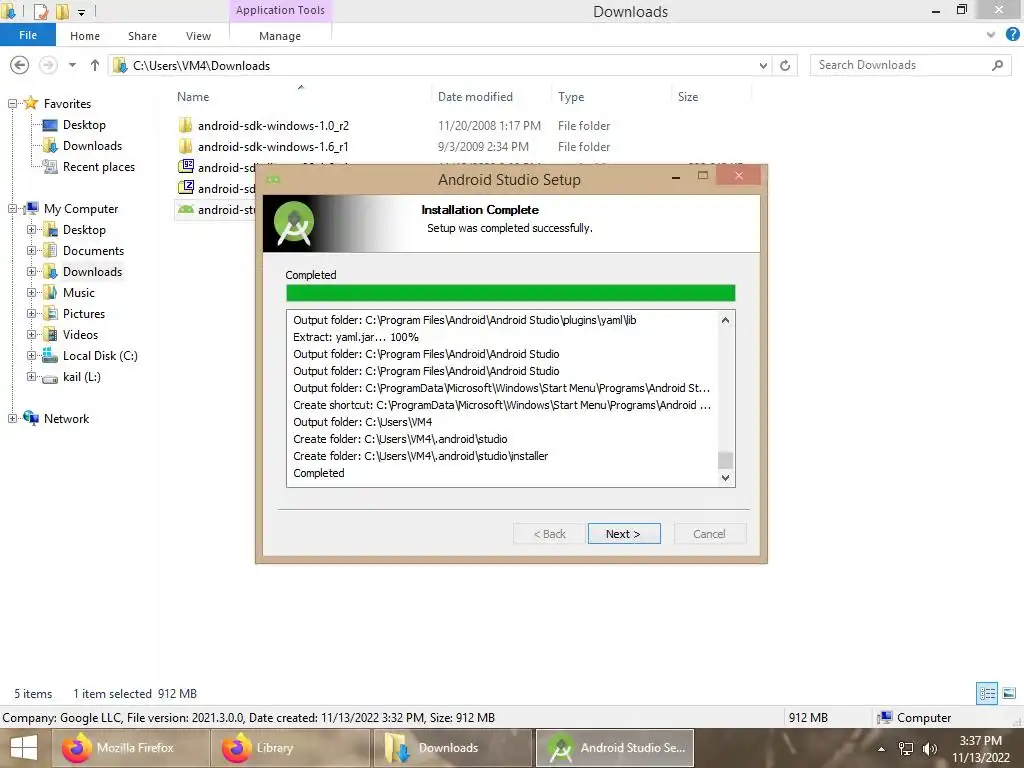This screenshot has width=1024, height=768.
Task: Click the install log scrollbar thumb
Action: point(725,460)
